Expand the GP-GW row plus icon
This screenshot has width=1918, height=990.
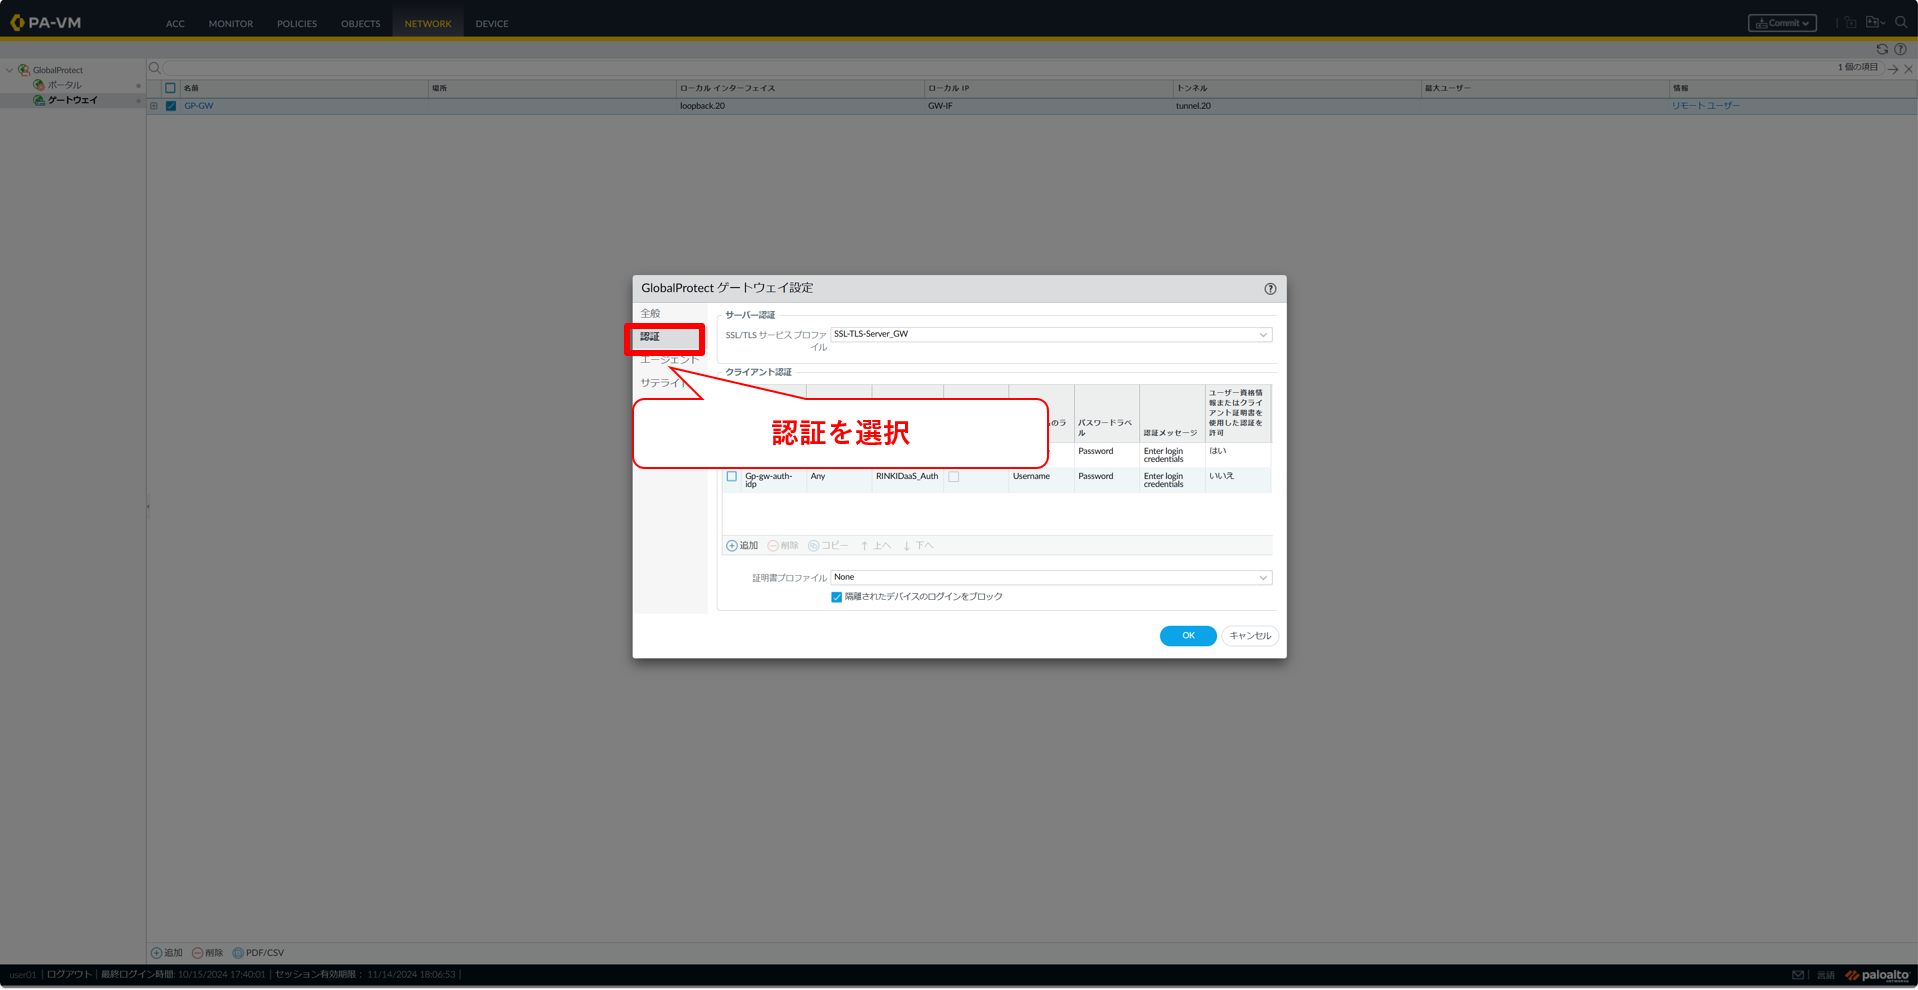click(154, 106)
